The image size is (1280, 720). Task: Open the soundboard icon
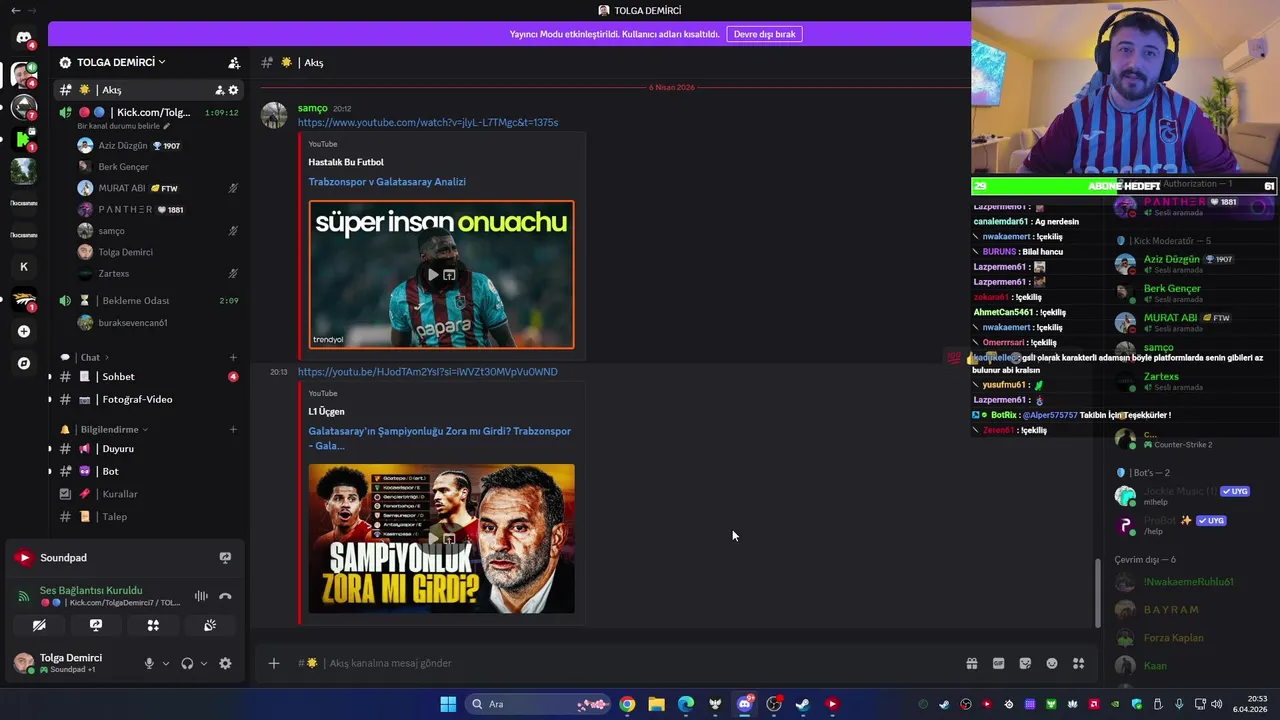[210, 625]
